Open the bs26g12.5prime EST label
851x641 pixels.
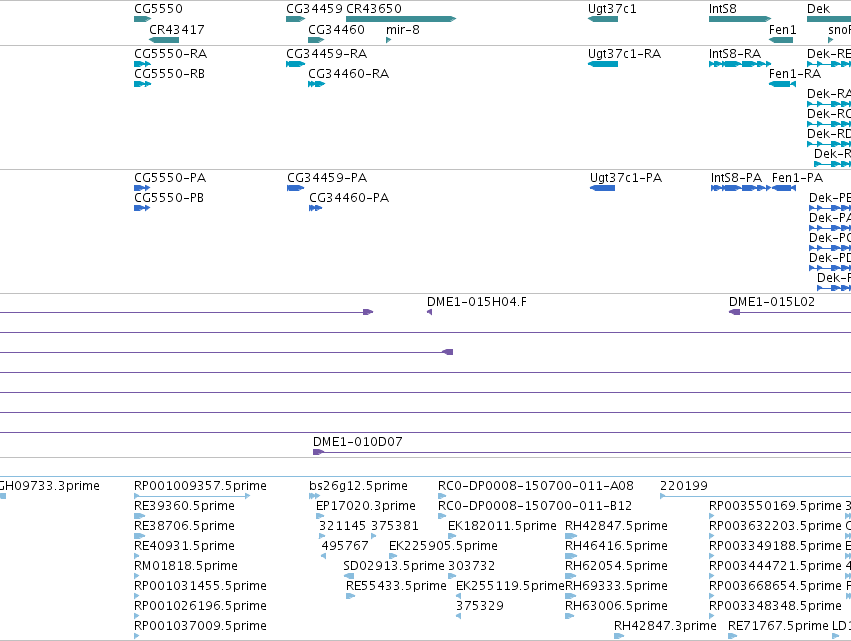point(358,486)
